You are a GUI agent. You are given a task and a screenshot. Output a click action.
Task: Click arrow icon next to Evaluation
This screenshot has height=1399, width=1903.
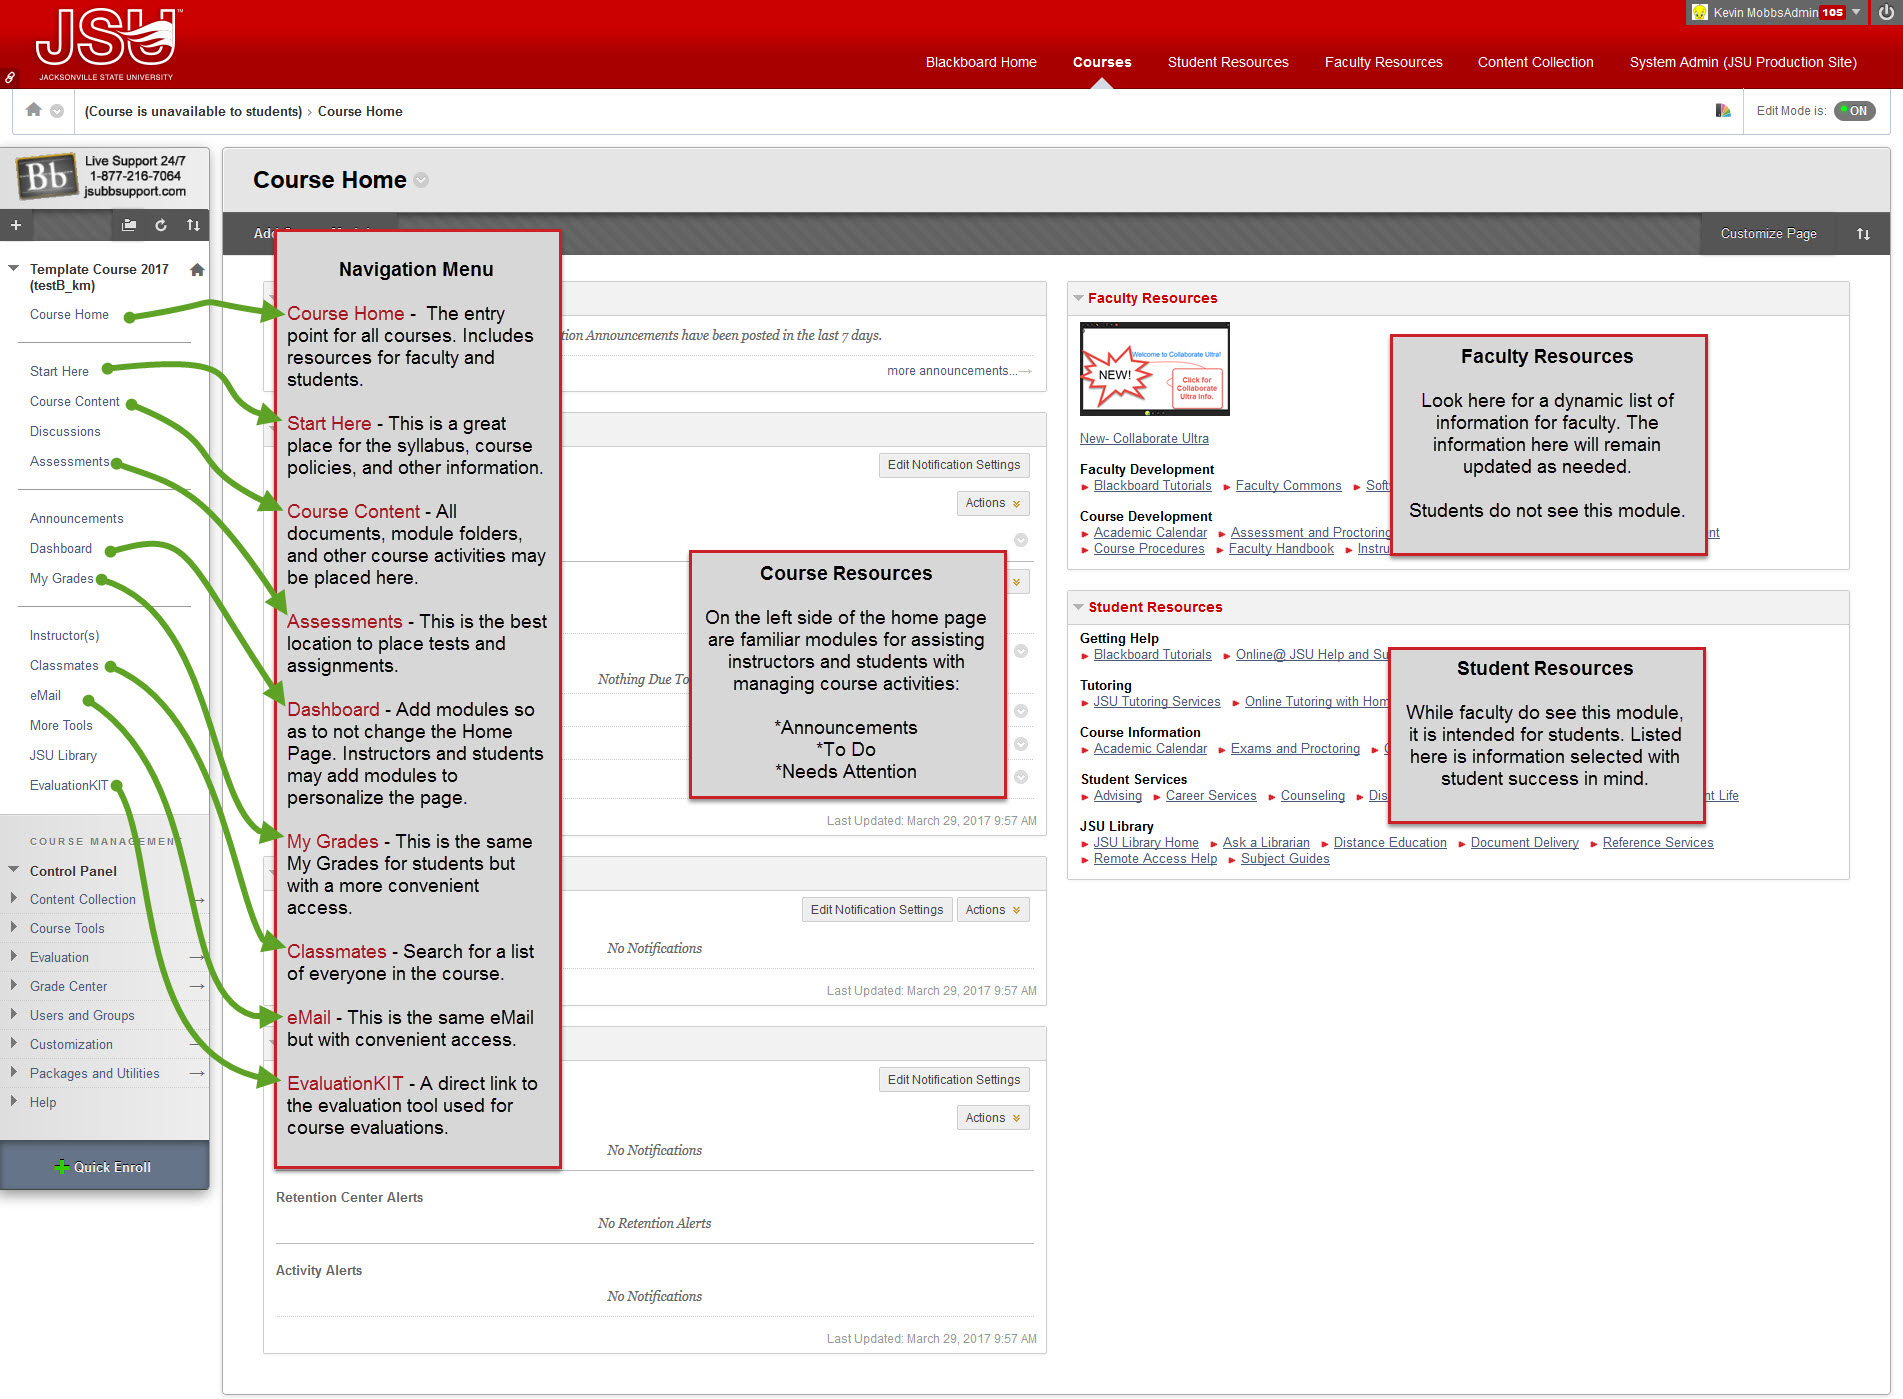(x=197, y=957)
